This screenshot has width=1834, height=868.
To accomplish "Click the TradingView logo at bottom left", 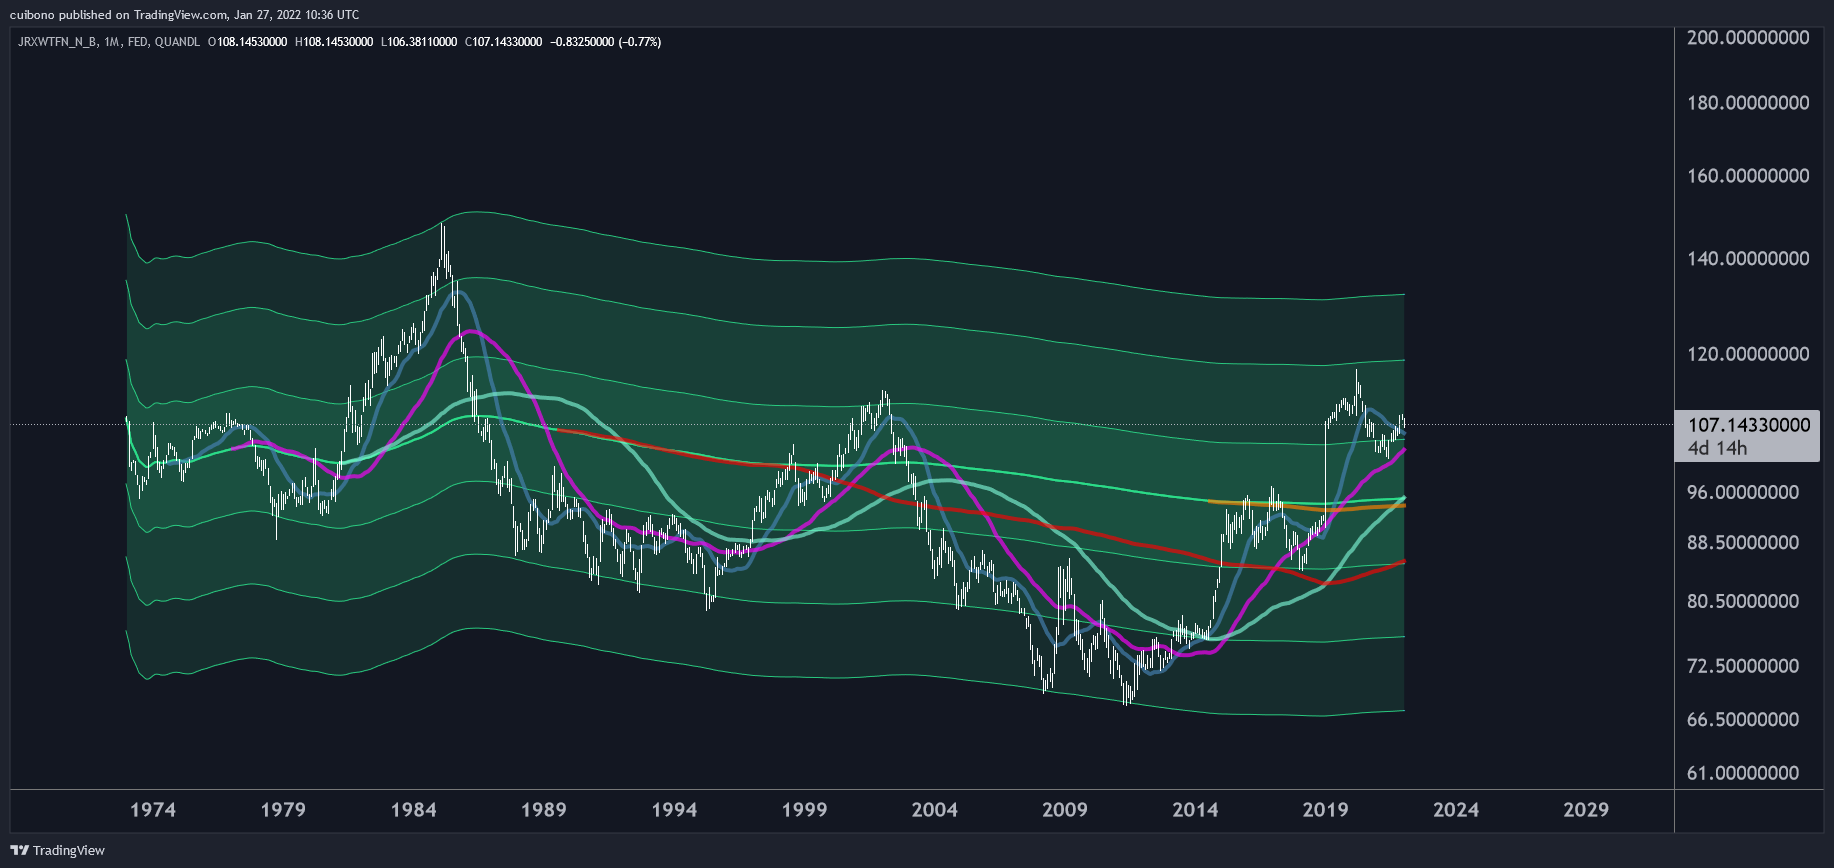I will (57, 850).
